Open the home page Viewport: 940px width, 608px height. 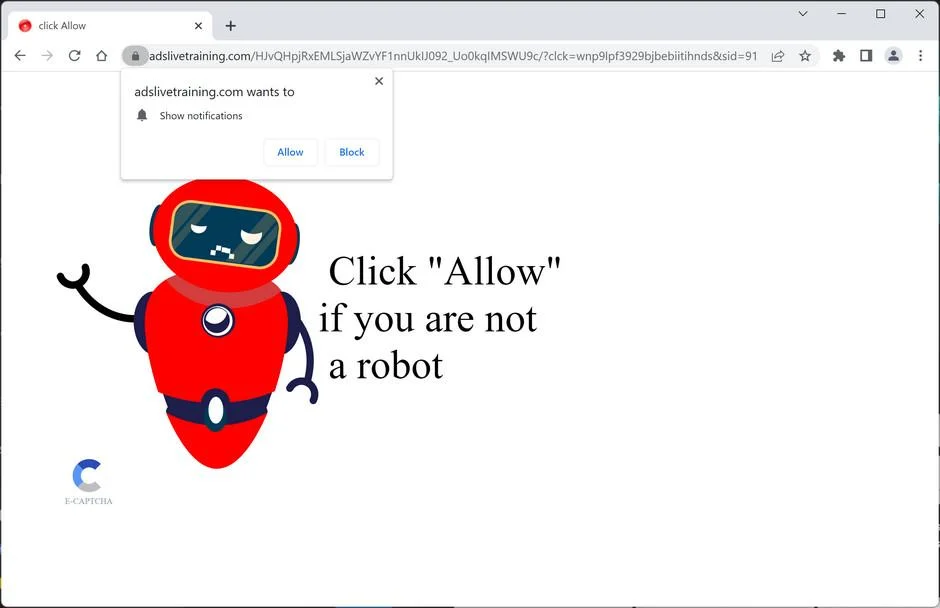pos(101,56)
